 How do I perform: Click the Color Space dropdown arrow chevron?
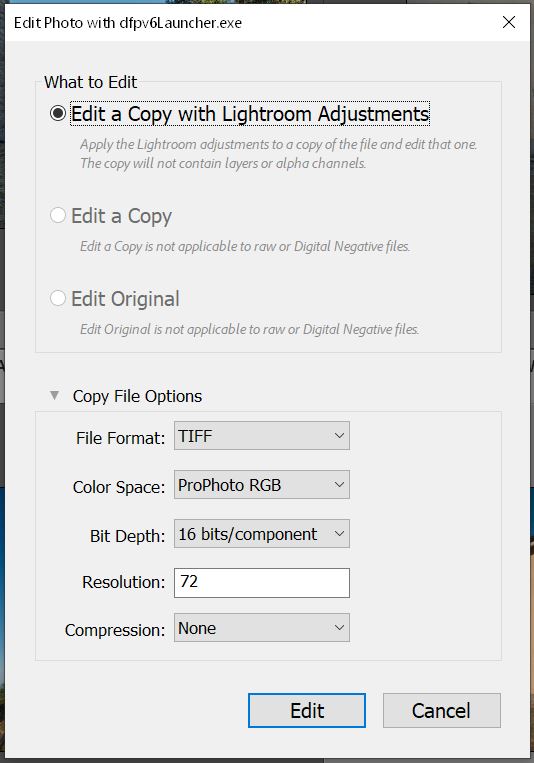[x=339, y=485]
